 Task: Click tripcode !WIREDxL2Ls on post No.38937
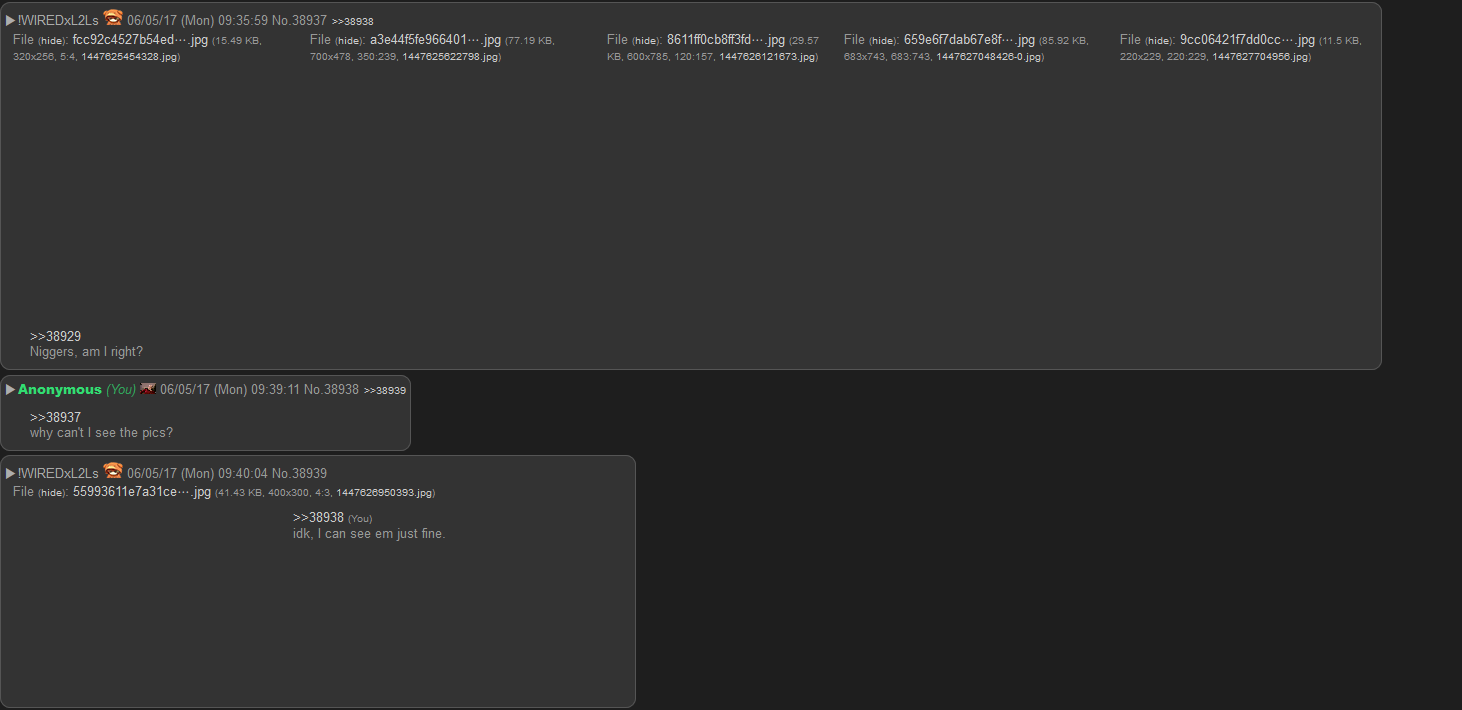coord(58,20)
